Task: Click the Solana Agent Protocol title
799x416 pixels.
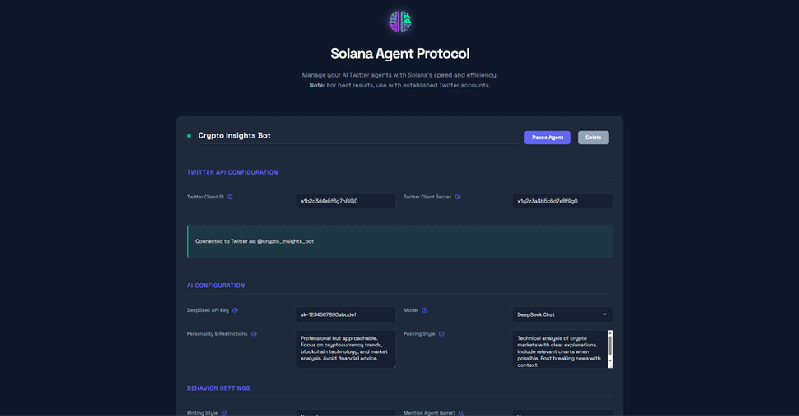Action: click(400, 54)
